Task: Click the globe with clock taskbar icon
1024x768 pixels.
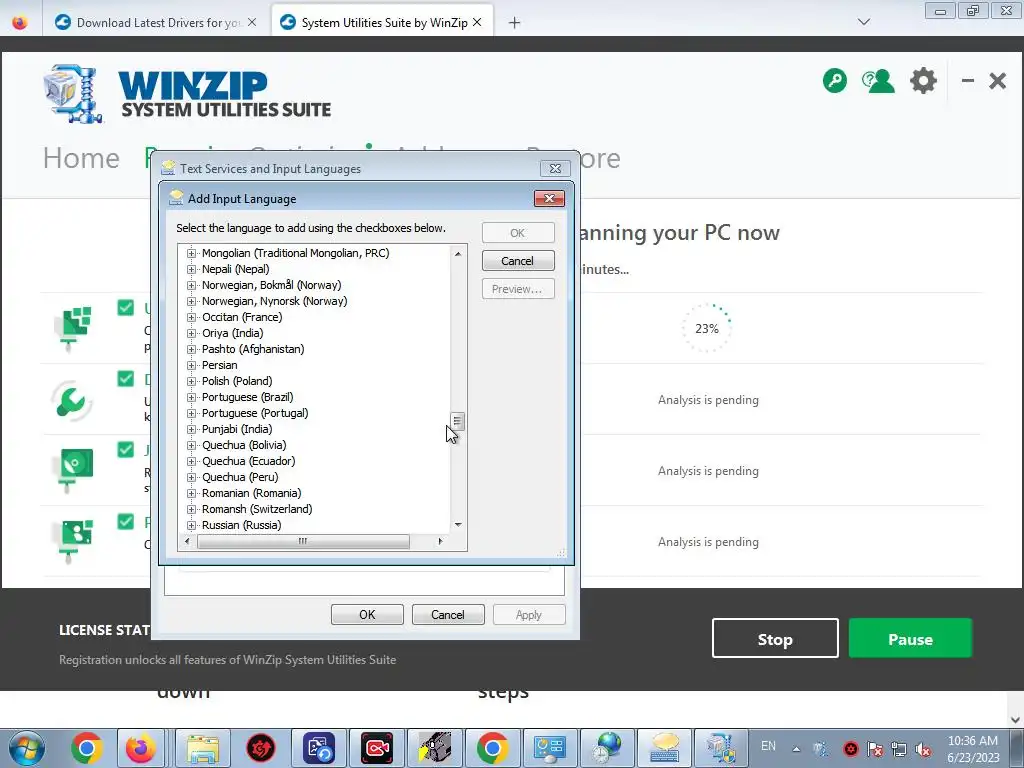Action: (x=607, y=748)
